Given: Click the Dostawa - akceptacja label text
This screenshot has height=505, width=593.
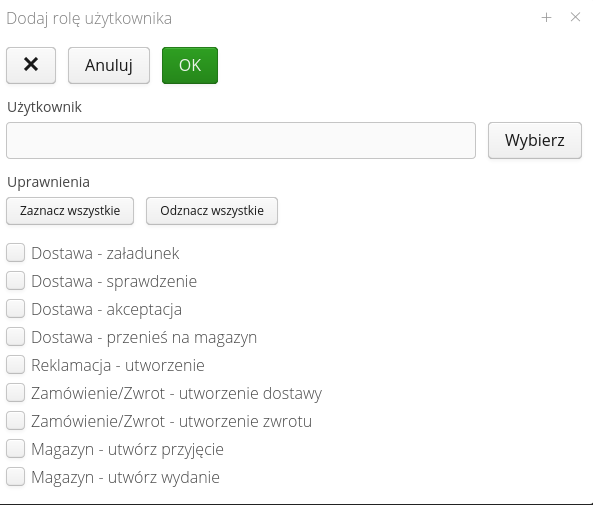Looking at the screenshot, I should pos(106,309).
